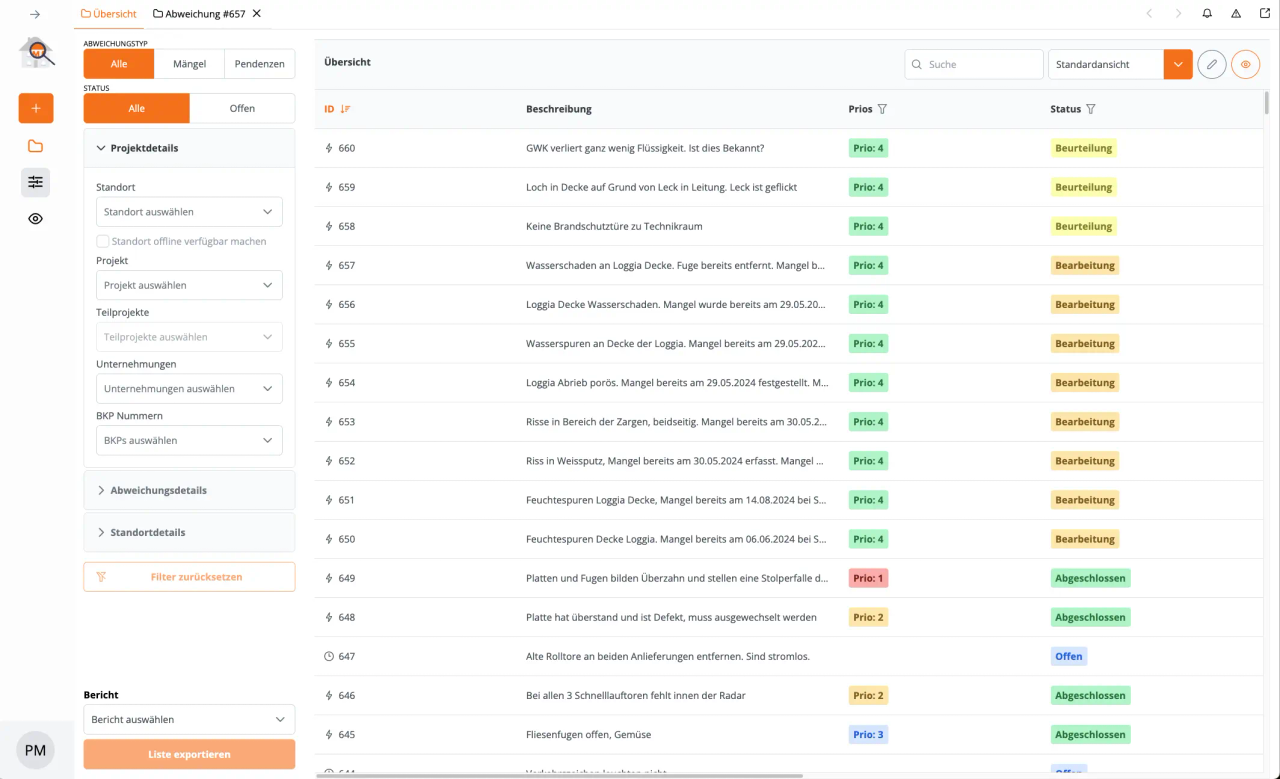Open the notification bell icon

pyautogui.click(x=1207, y=14)
